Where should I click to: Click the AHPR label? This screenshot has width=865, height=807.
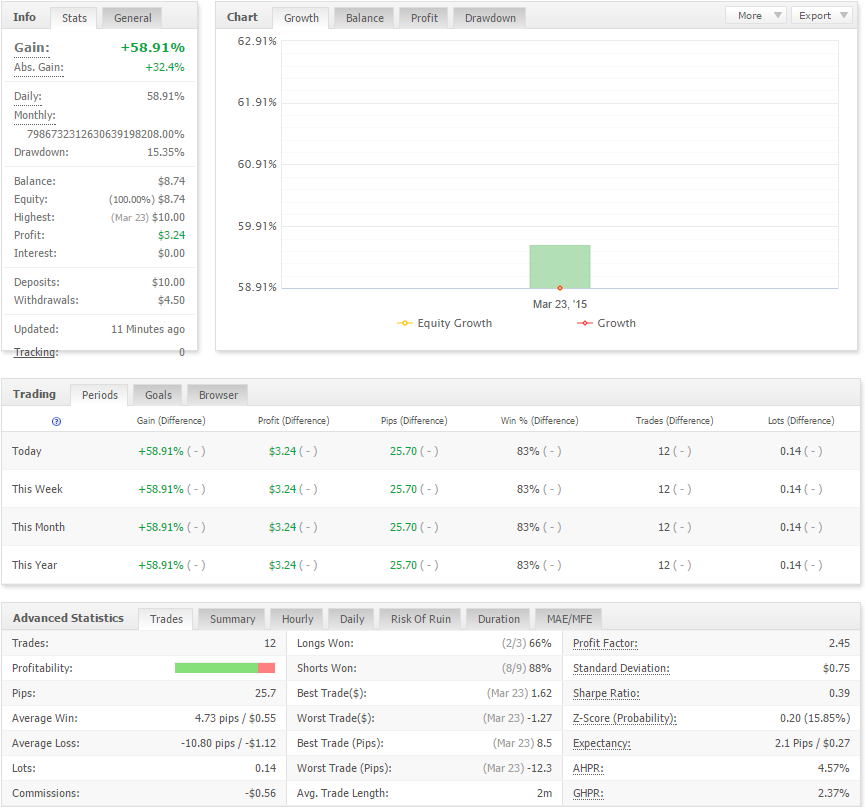point(589,768)
